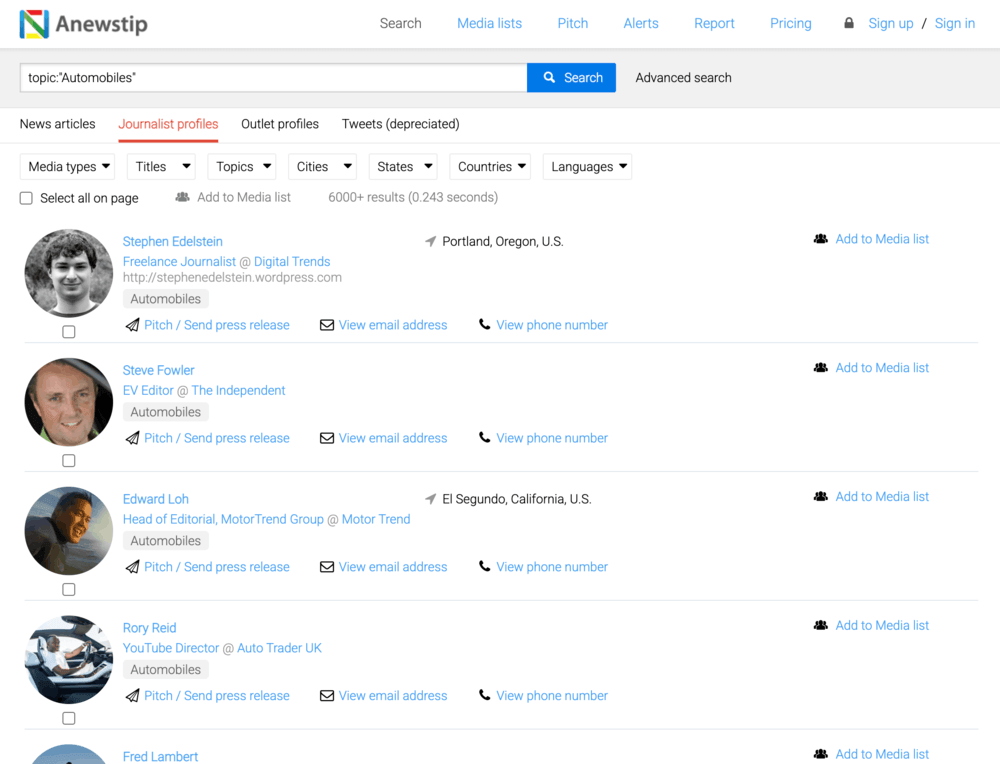Click envelope icon in Steve Fowler's row

[x=327, y=438]
